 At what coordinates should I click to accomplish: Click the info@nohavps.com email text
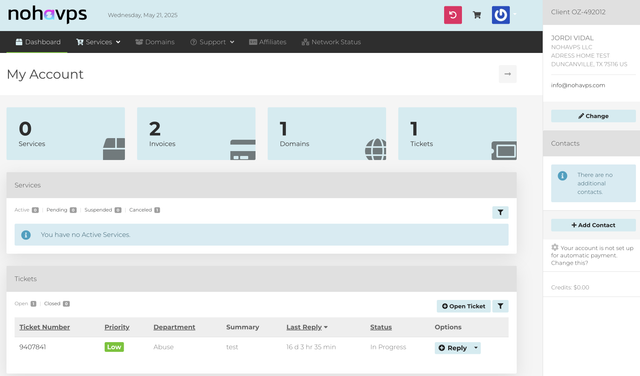click(x=578, y=85)
